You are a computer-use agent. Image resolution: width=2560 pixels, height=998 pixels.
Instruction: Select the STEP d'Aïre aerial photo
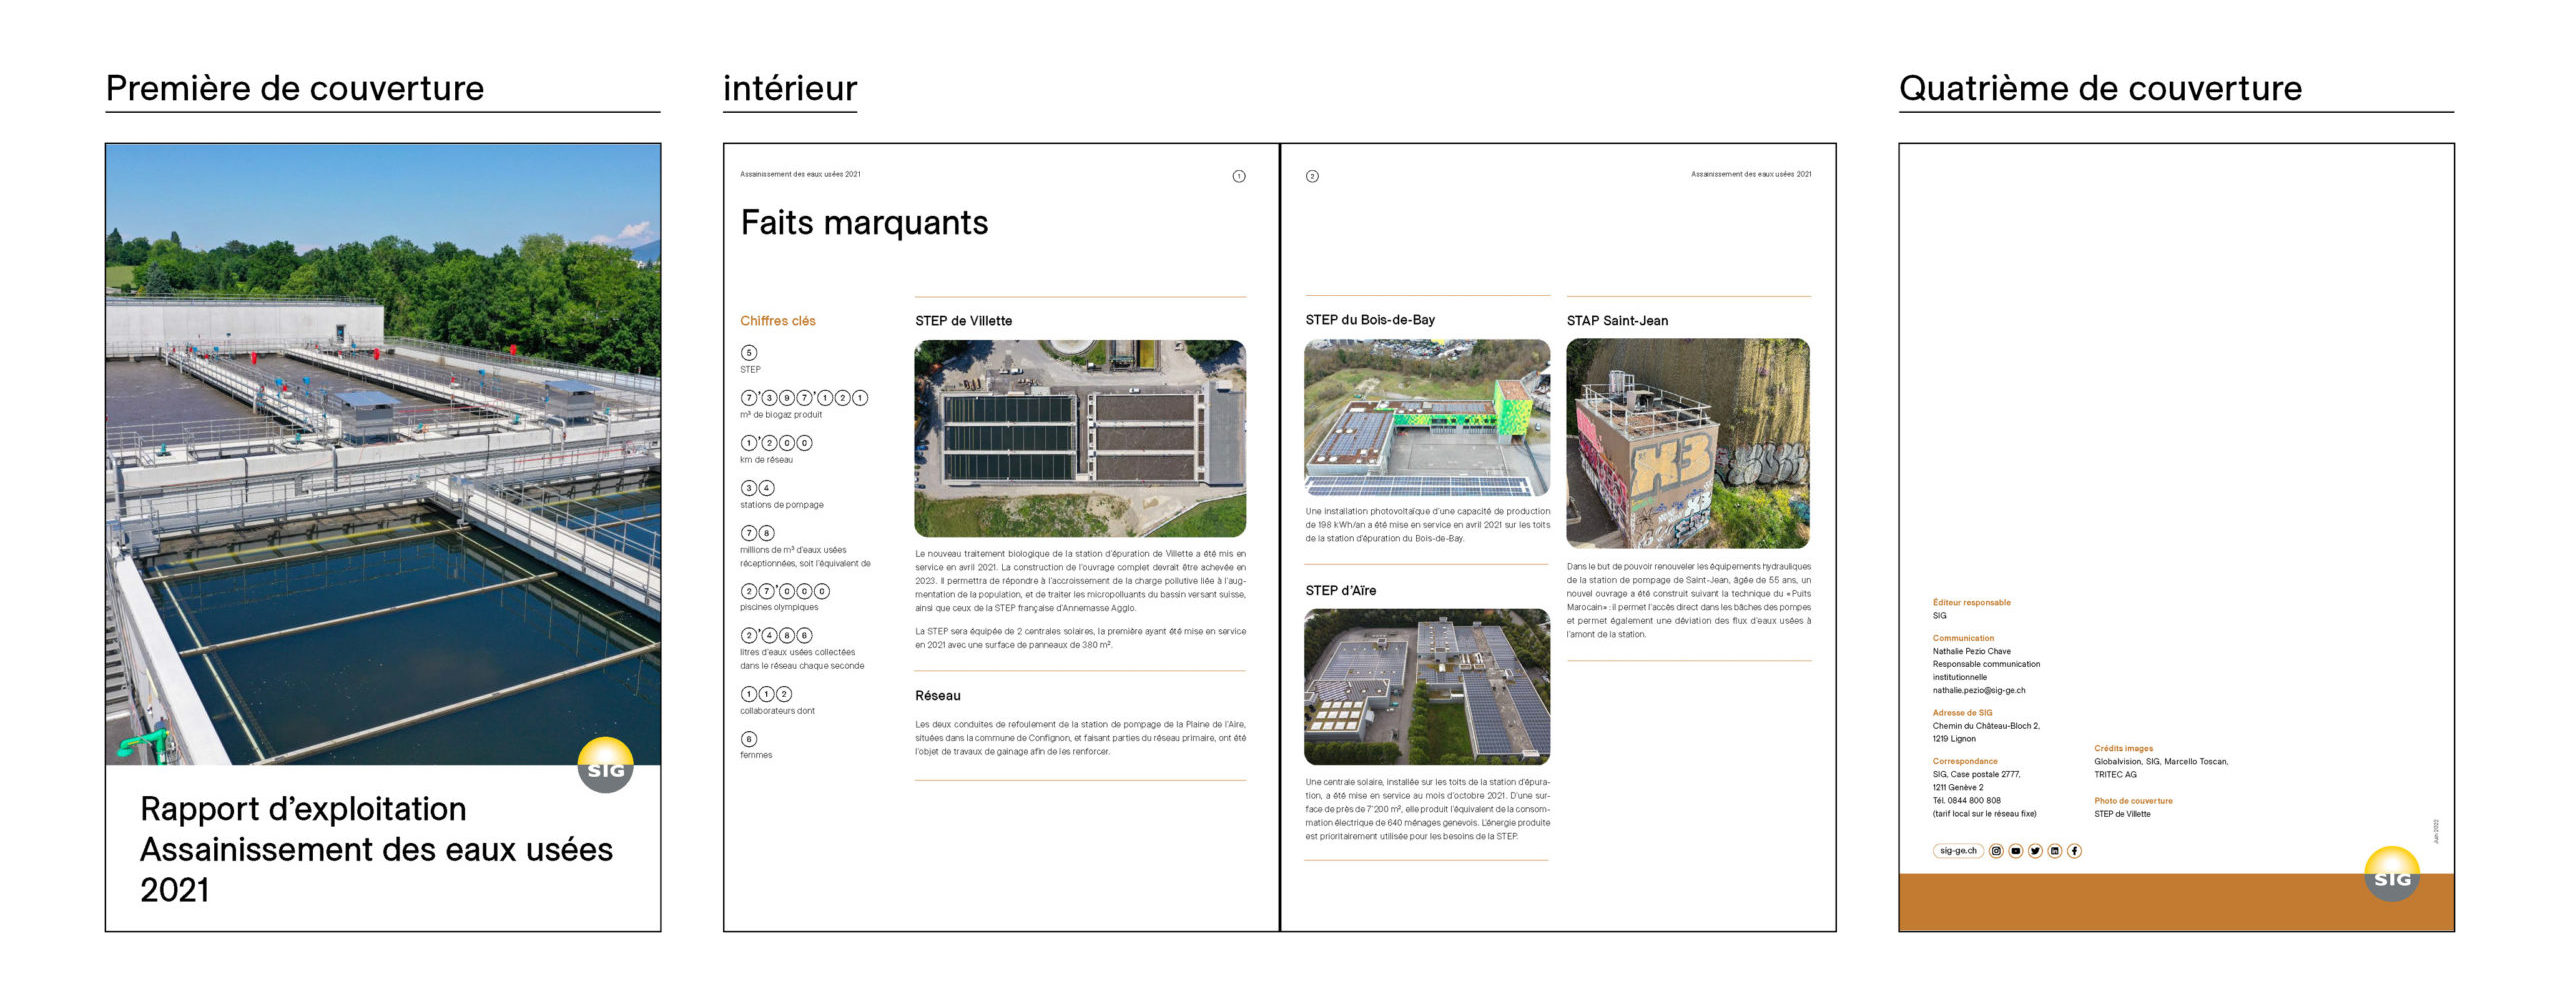[1427, 687]
